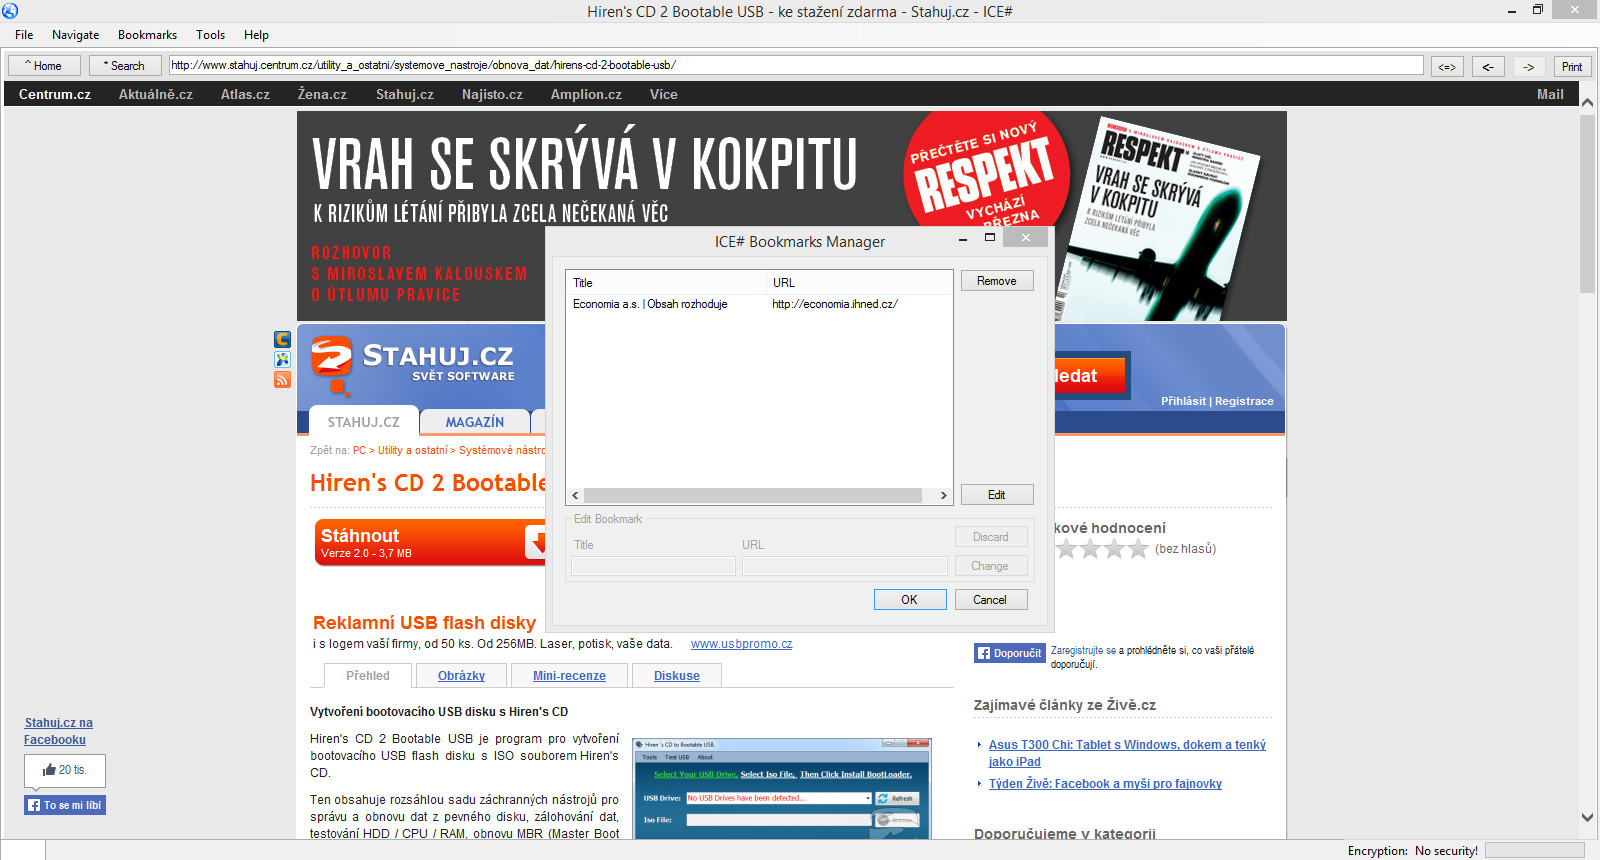Click the page scroll-down arrow
The height and width of the screenshot is (860, 1600).
click(x=1587, y=817)
